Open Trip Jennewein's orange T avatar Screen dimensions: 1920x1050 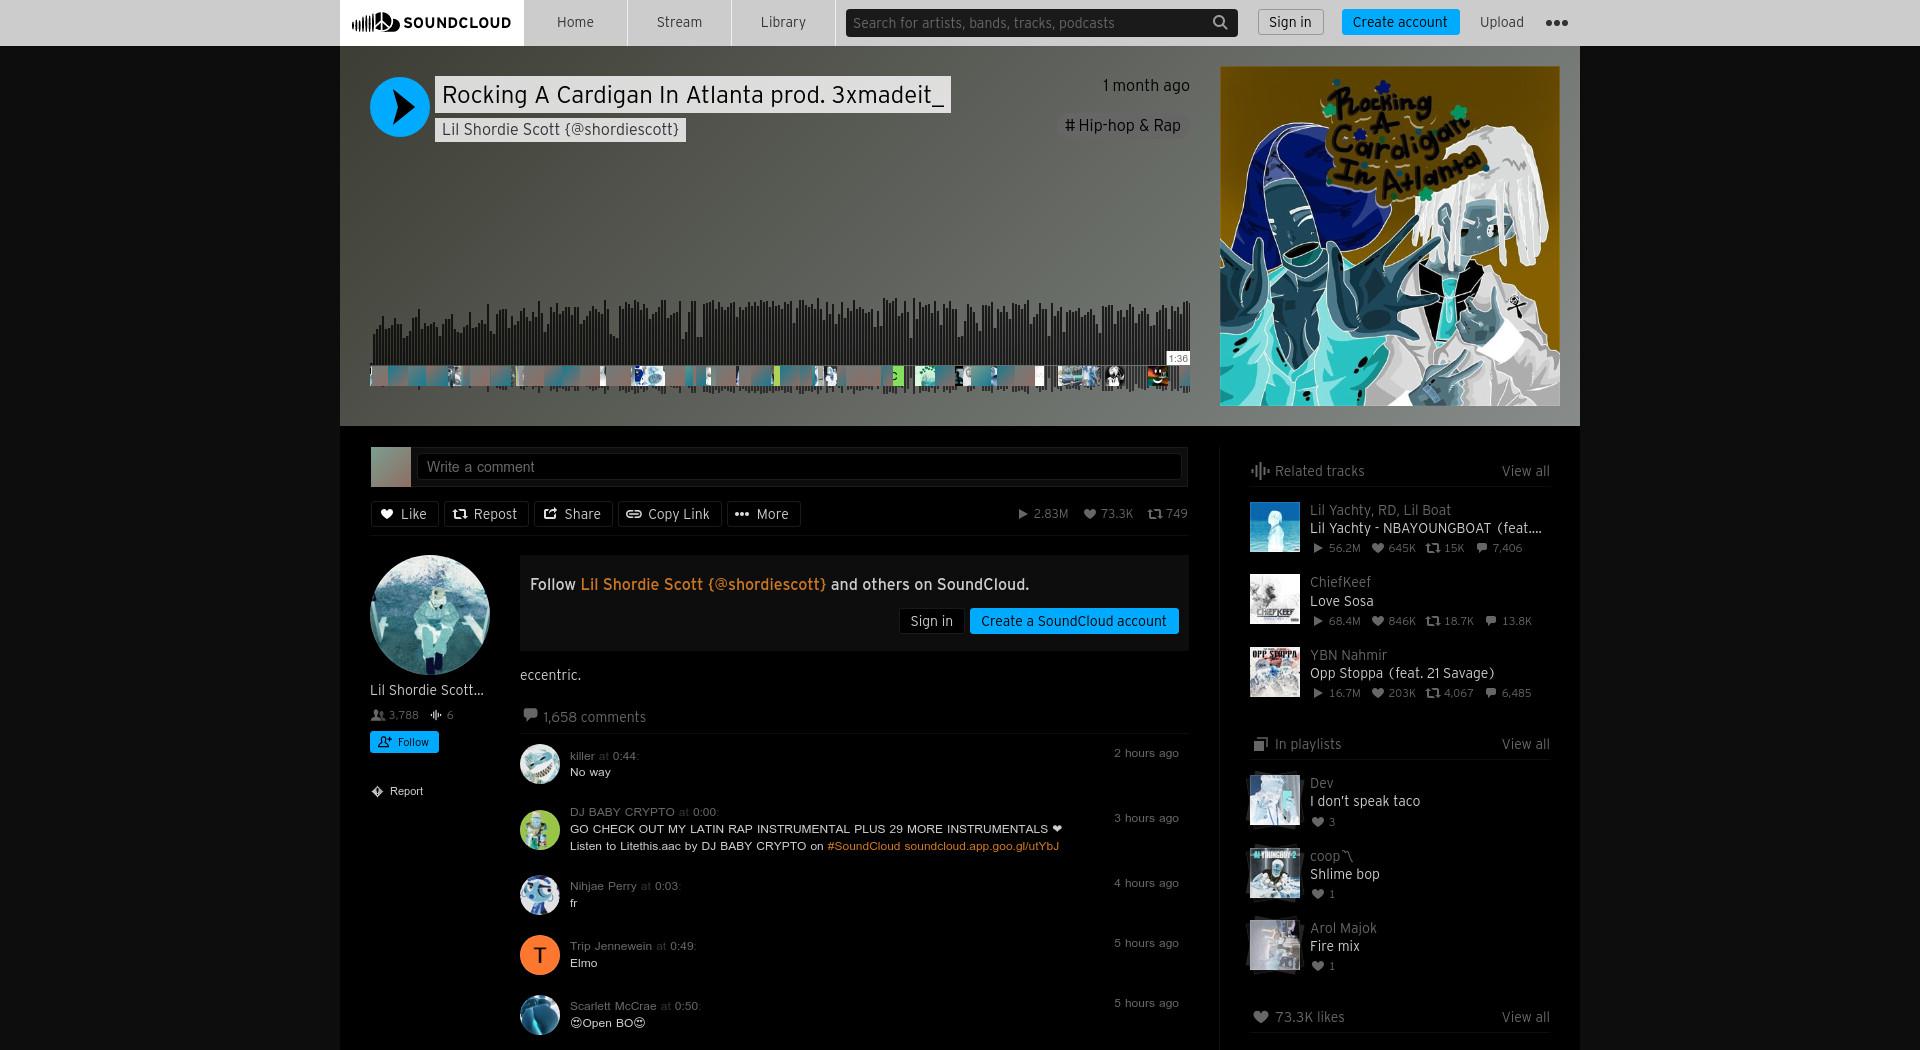point(540,955)
